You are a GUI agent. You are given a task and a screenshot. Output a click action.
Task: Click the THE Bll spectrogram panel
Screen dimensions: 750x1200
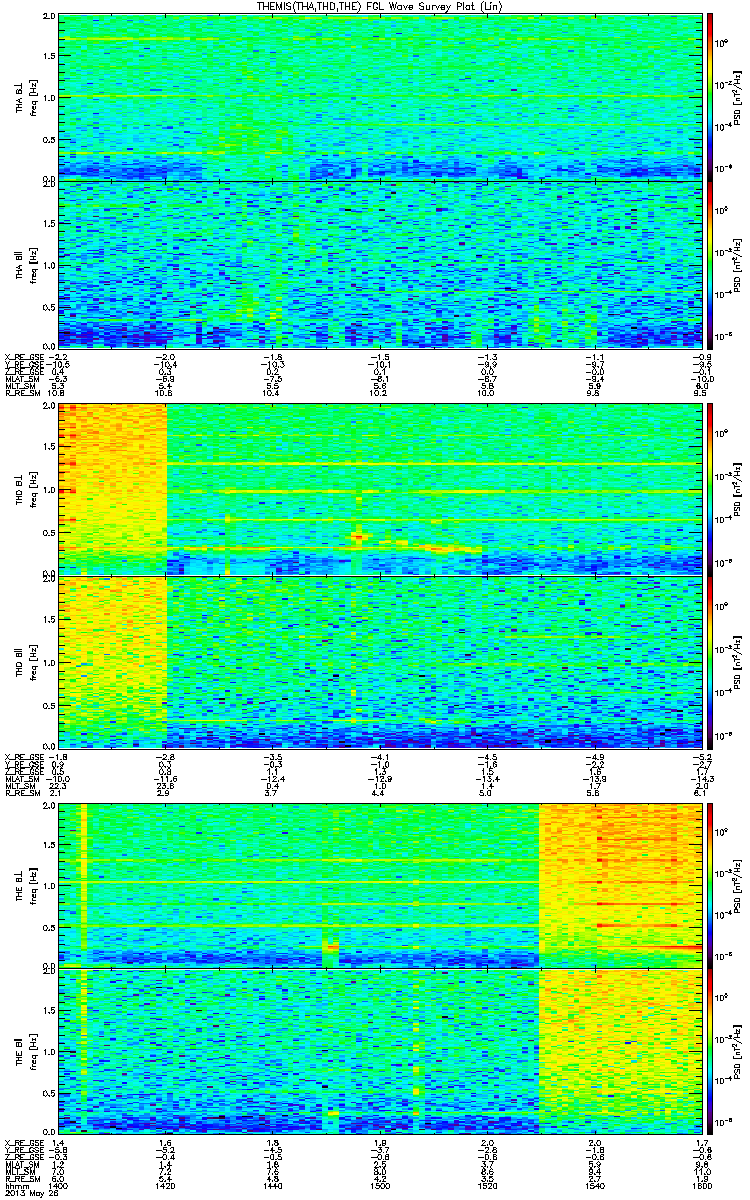[379, 1049]
